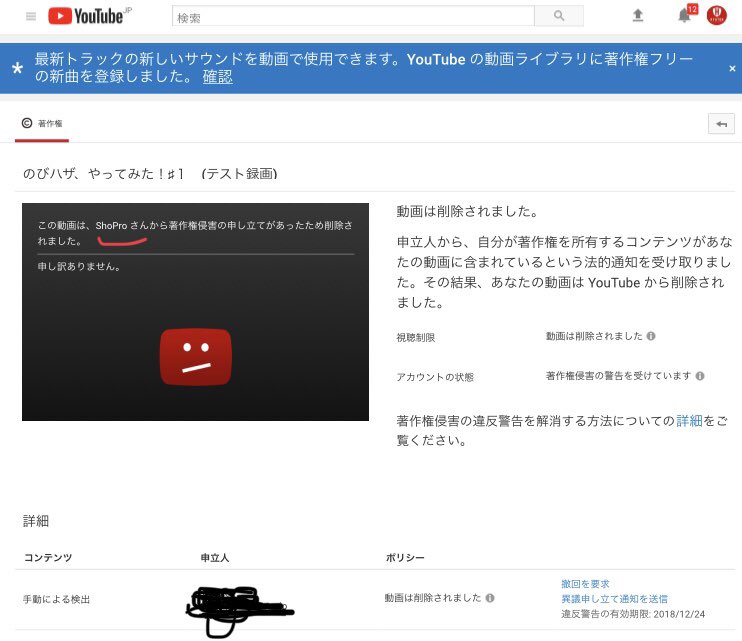Click the info icon in the ポリシー column
The width and height of the screenshot is (742, 641).
pos(490,598)
